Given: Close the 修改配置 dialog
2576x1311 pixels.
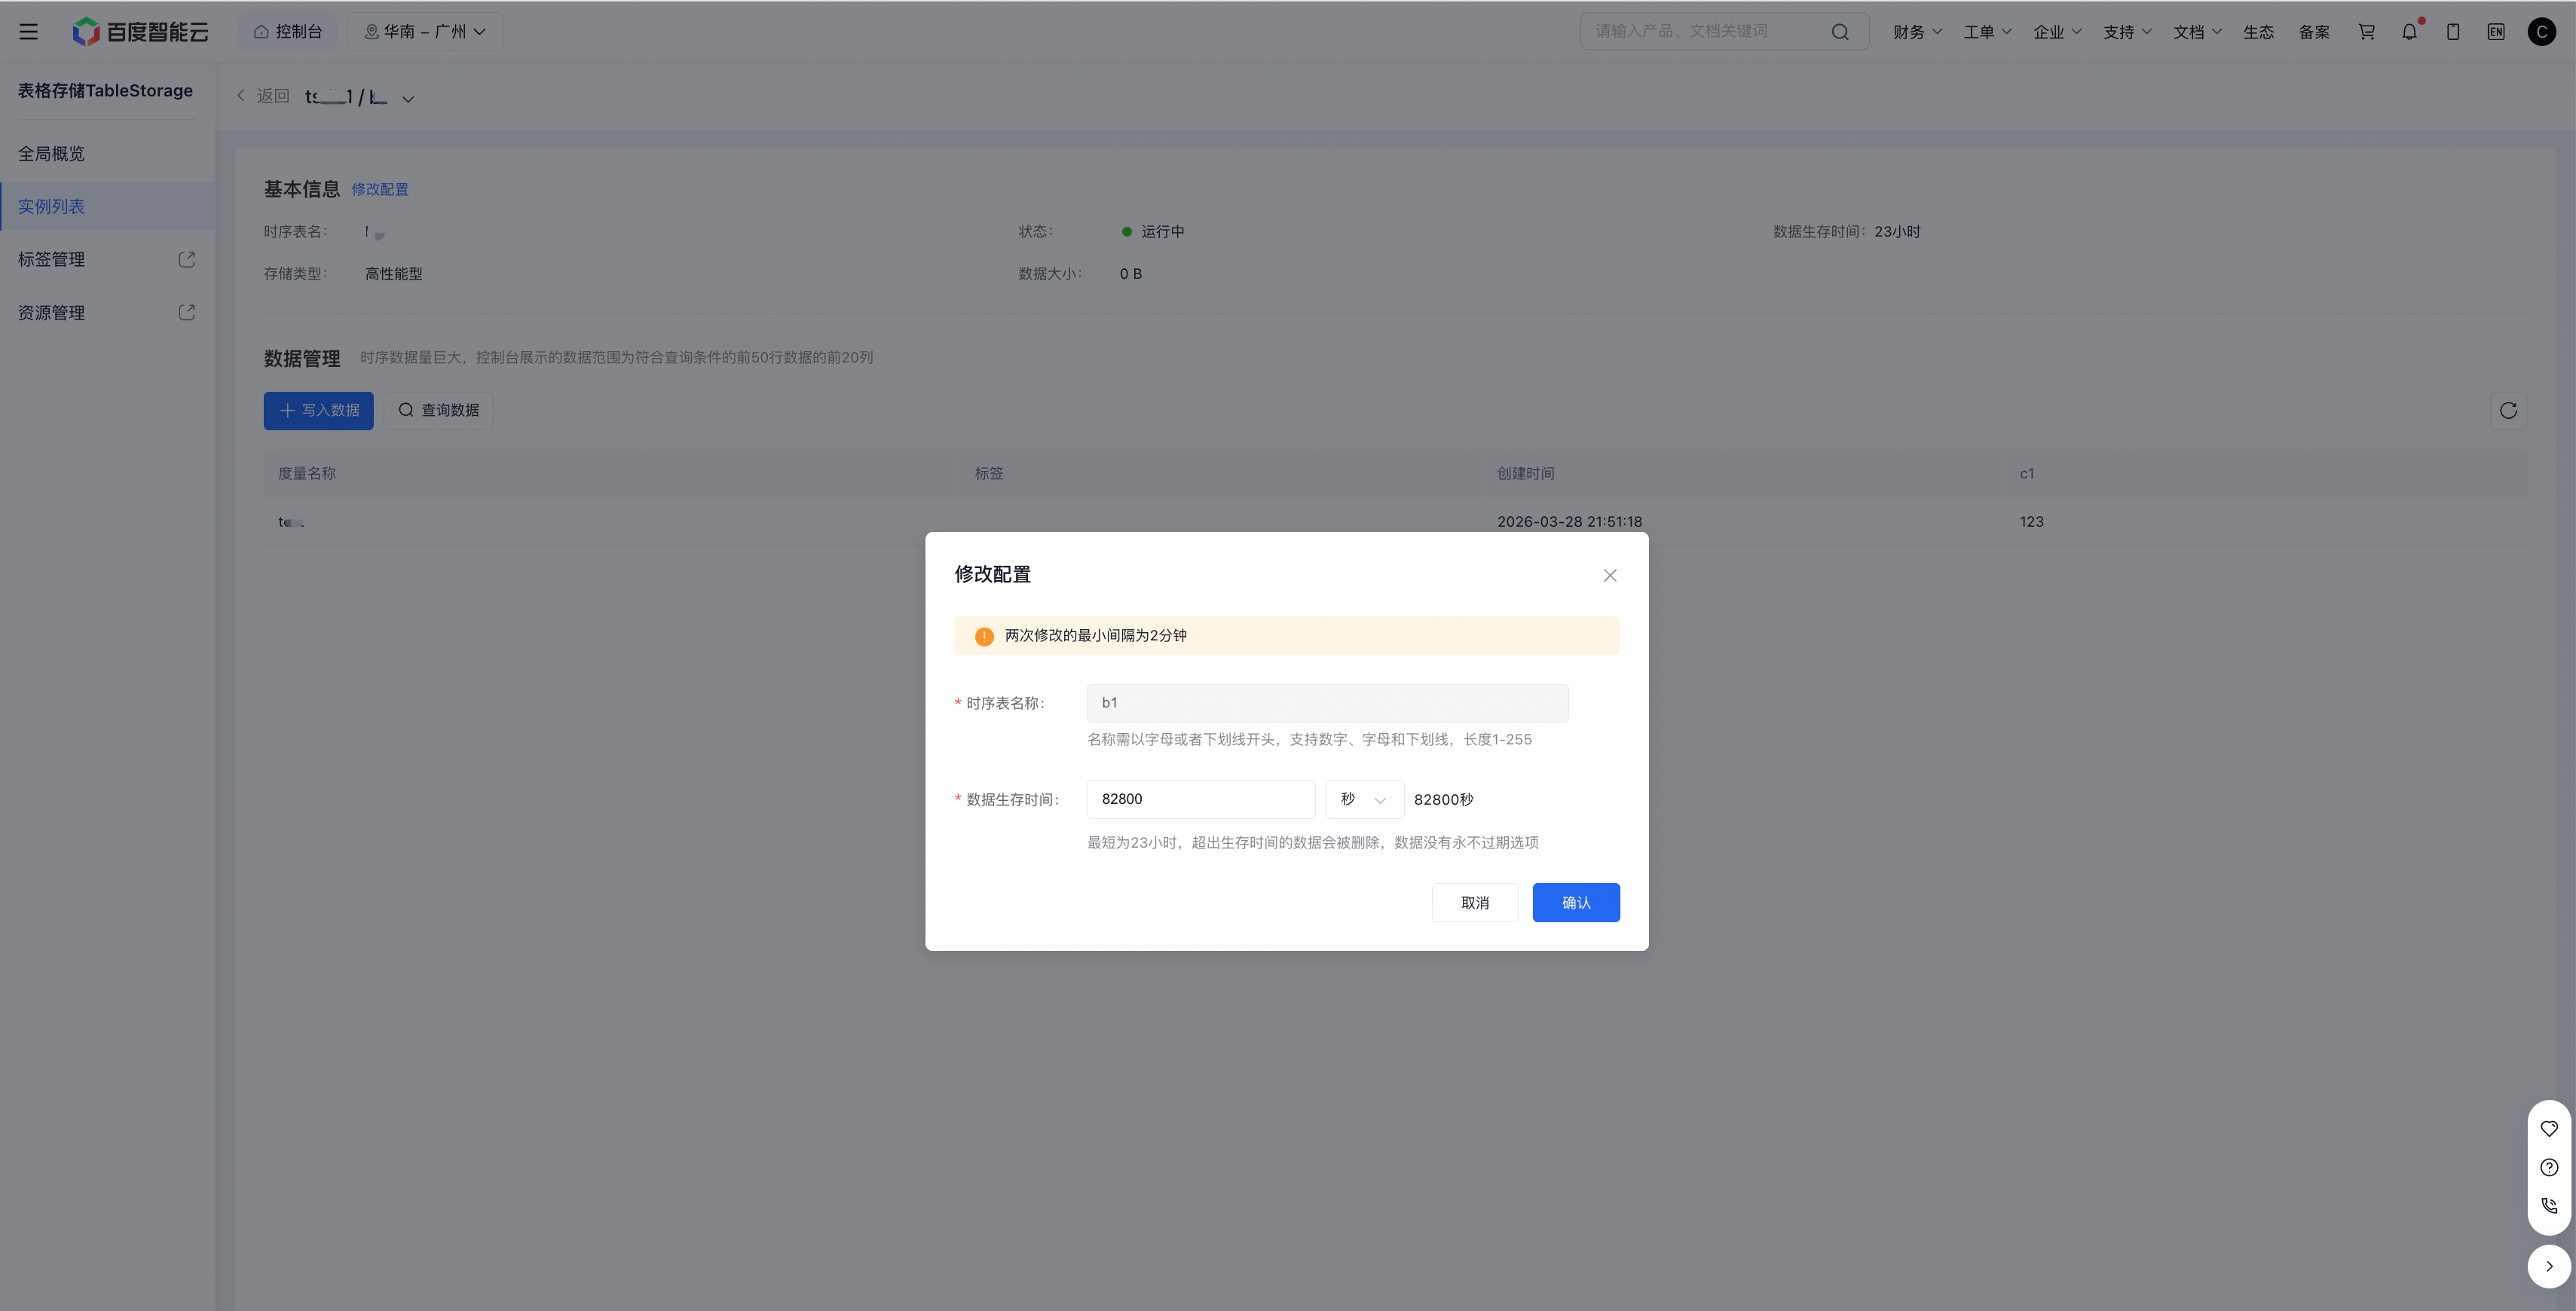Looking at the screenshot, I should point(1609,575).
